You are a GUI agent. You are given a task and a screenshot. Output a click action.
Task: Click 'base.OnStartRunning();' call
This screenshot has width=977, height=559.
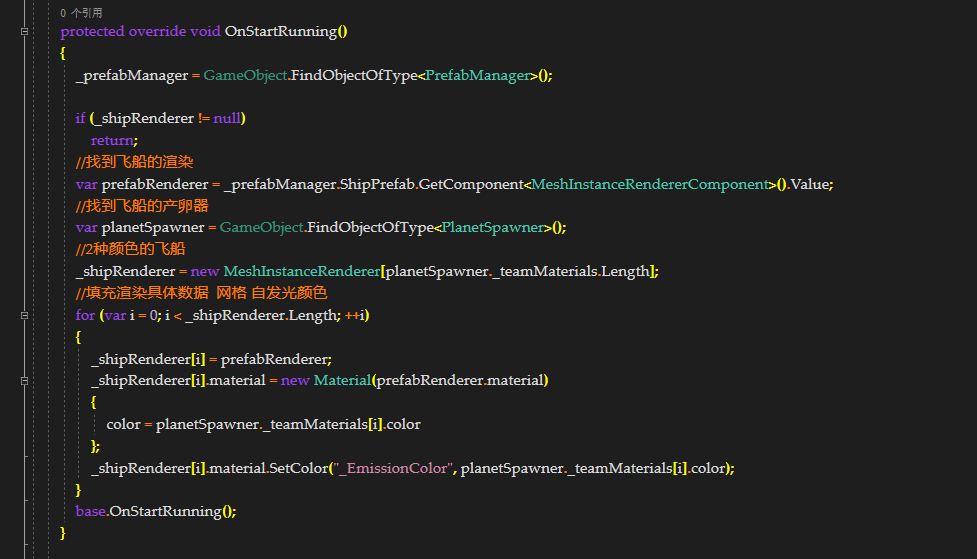[156, 512]
